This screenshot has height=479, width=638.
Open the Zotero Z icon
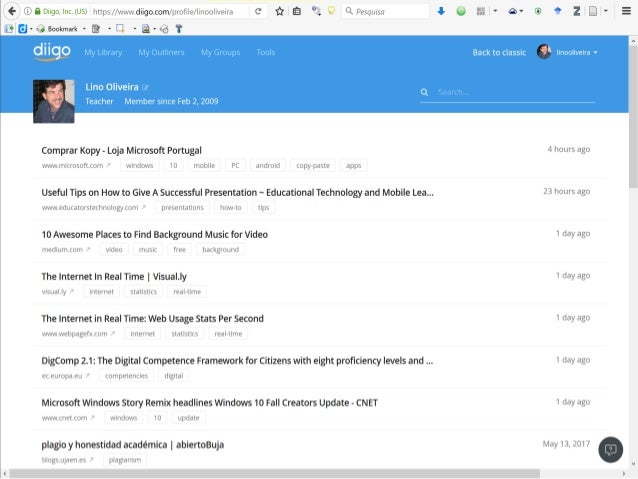point(577,11)
